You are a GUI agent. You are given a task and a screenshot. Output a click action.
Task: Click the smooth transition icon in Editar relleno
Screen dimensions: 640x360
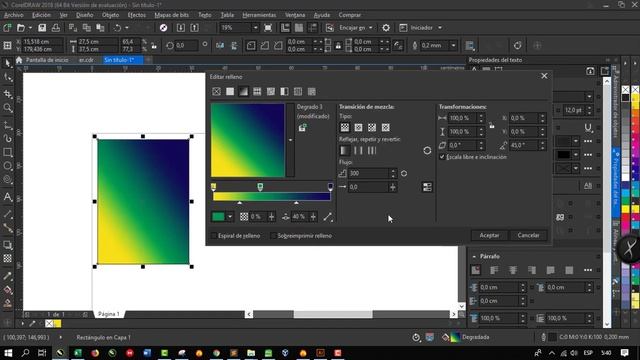pos(427,187)
